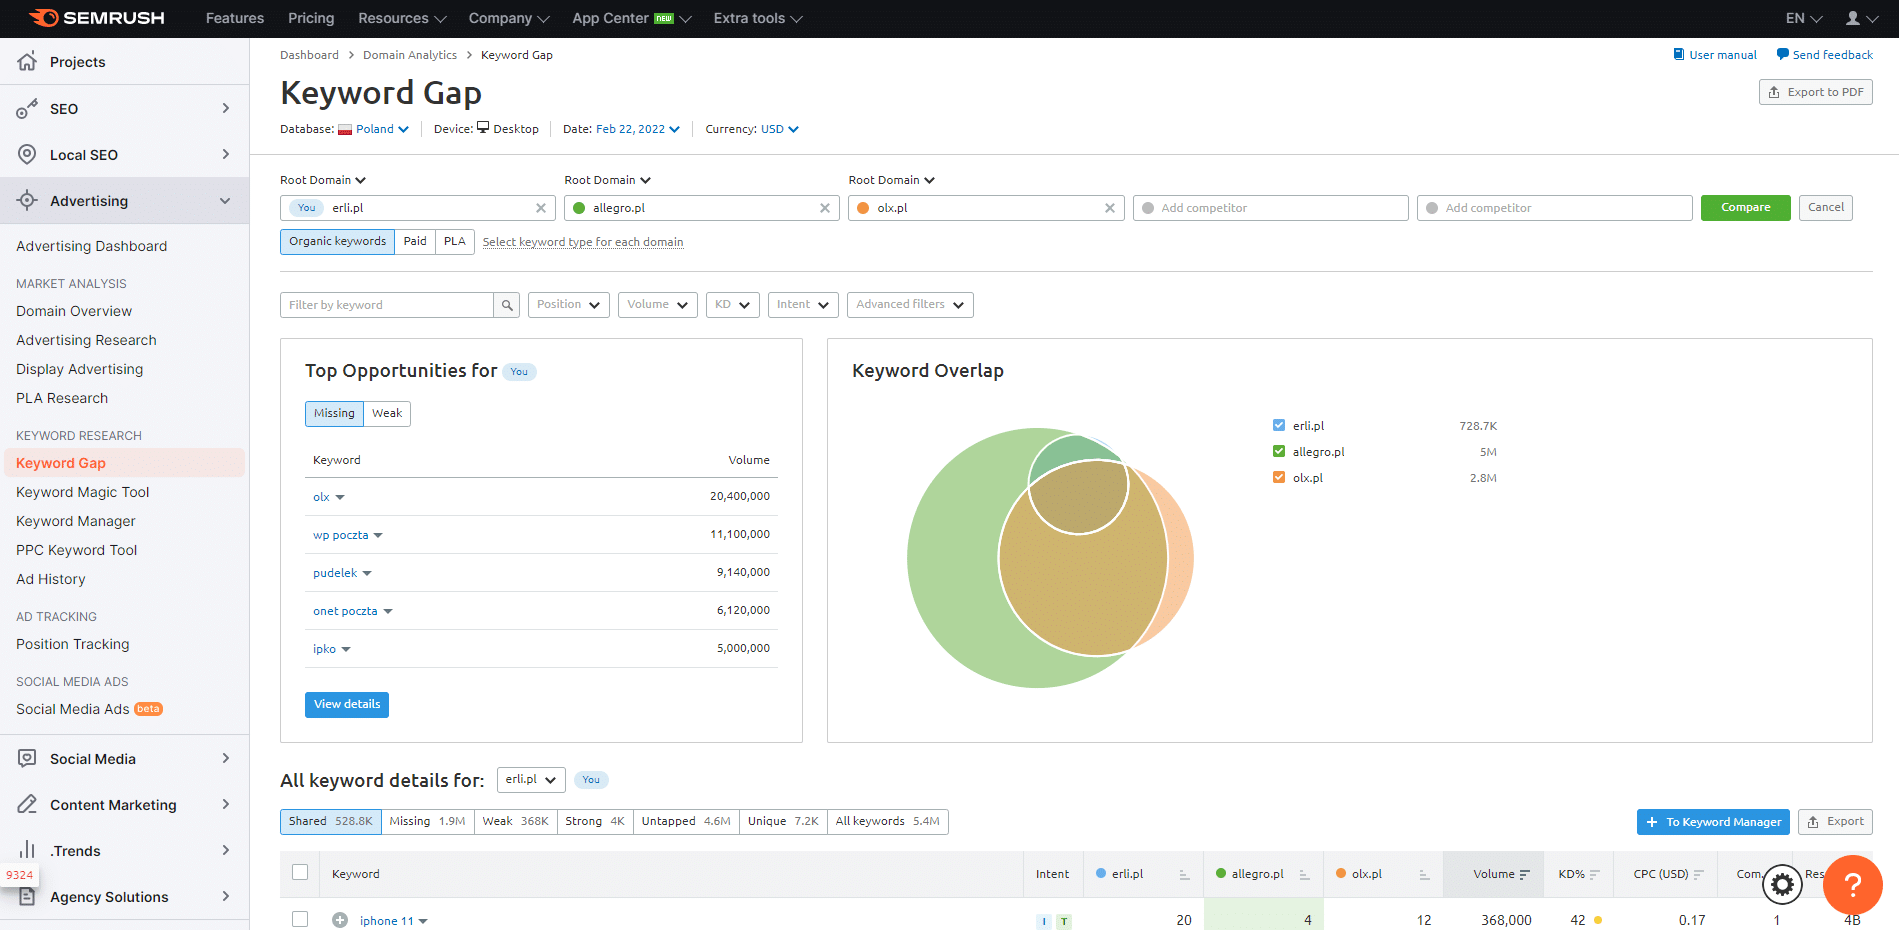Click the Send feedback chat icon

1782,54
